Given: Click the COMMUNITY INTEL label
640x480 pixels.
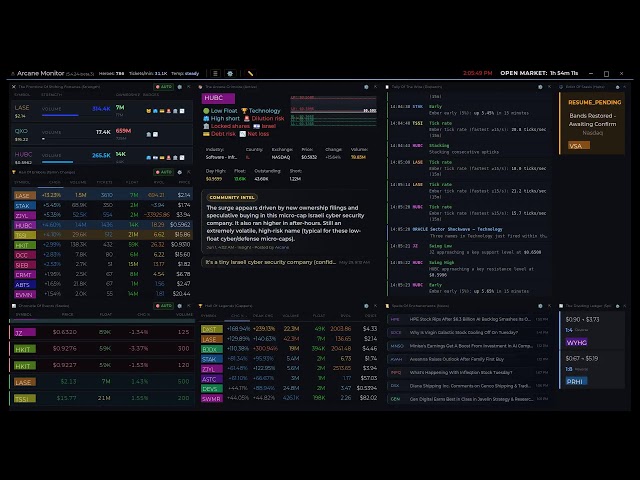Looking at the screenshot, I should click(x=231, y=198).
